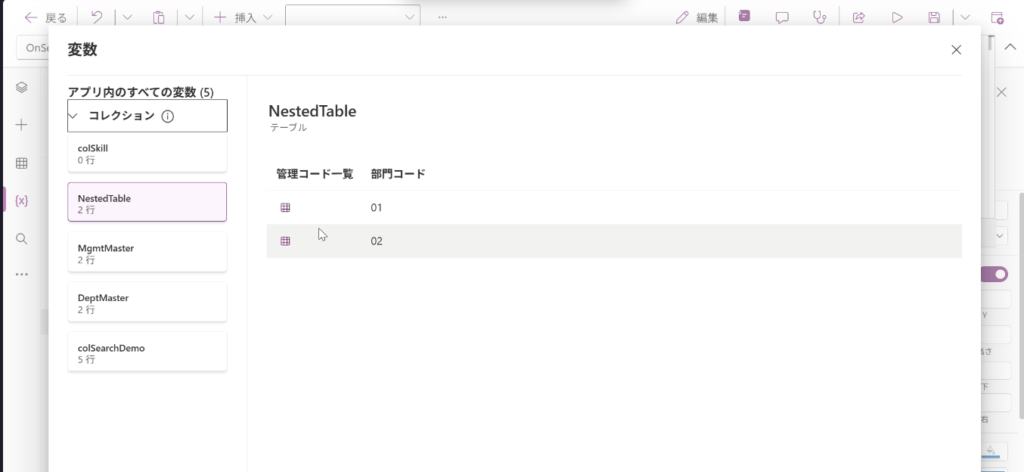Viewport: 1024px width, 472px height.
Task: Open the Variables {x} sidebar icon
Action: 21,201
